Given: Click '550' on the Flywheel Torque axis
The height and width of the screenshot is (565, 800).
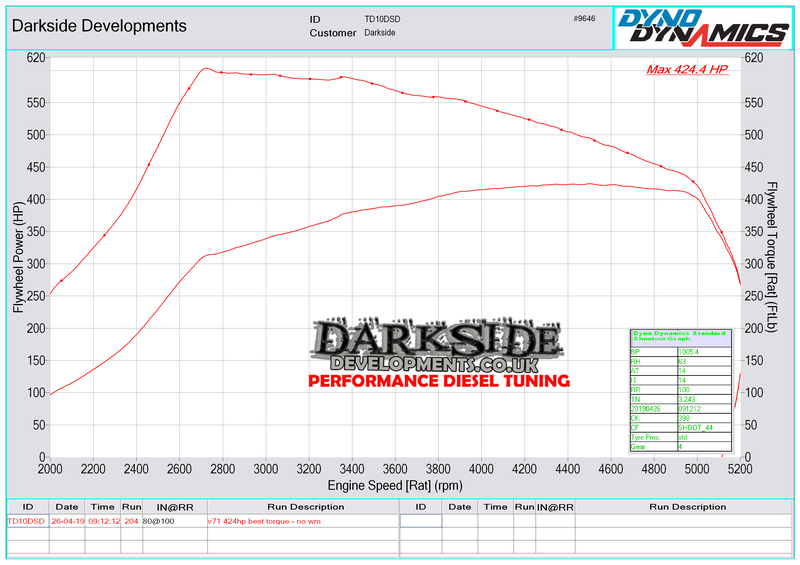Looking at the screenshot, I should tap(754, 103).
